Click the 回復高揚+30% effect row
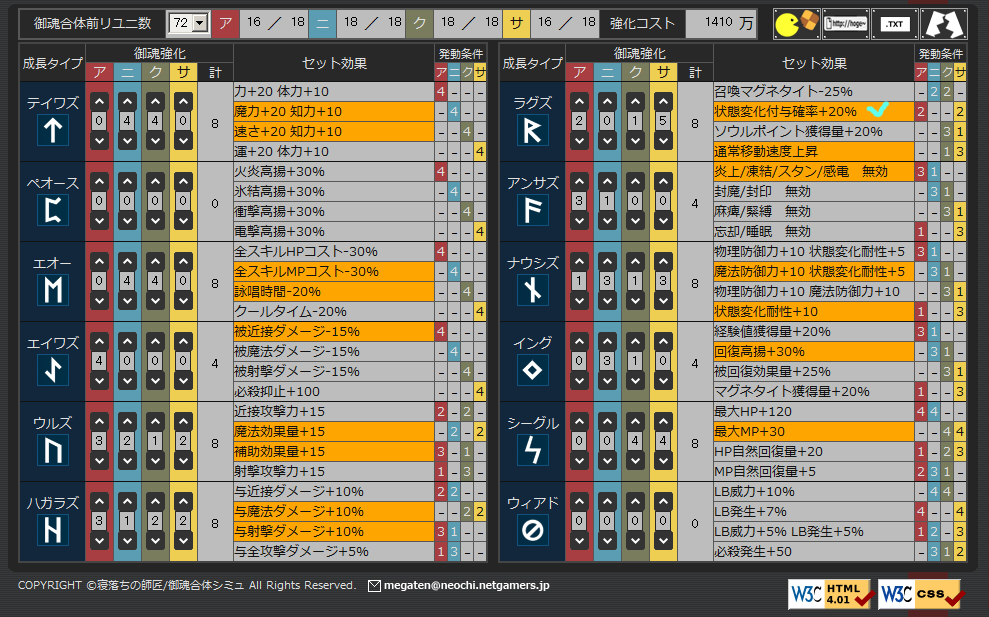989x617 pixels. click(814, 351)
